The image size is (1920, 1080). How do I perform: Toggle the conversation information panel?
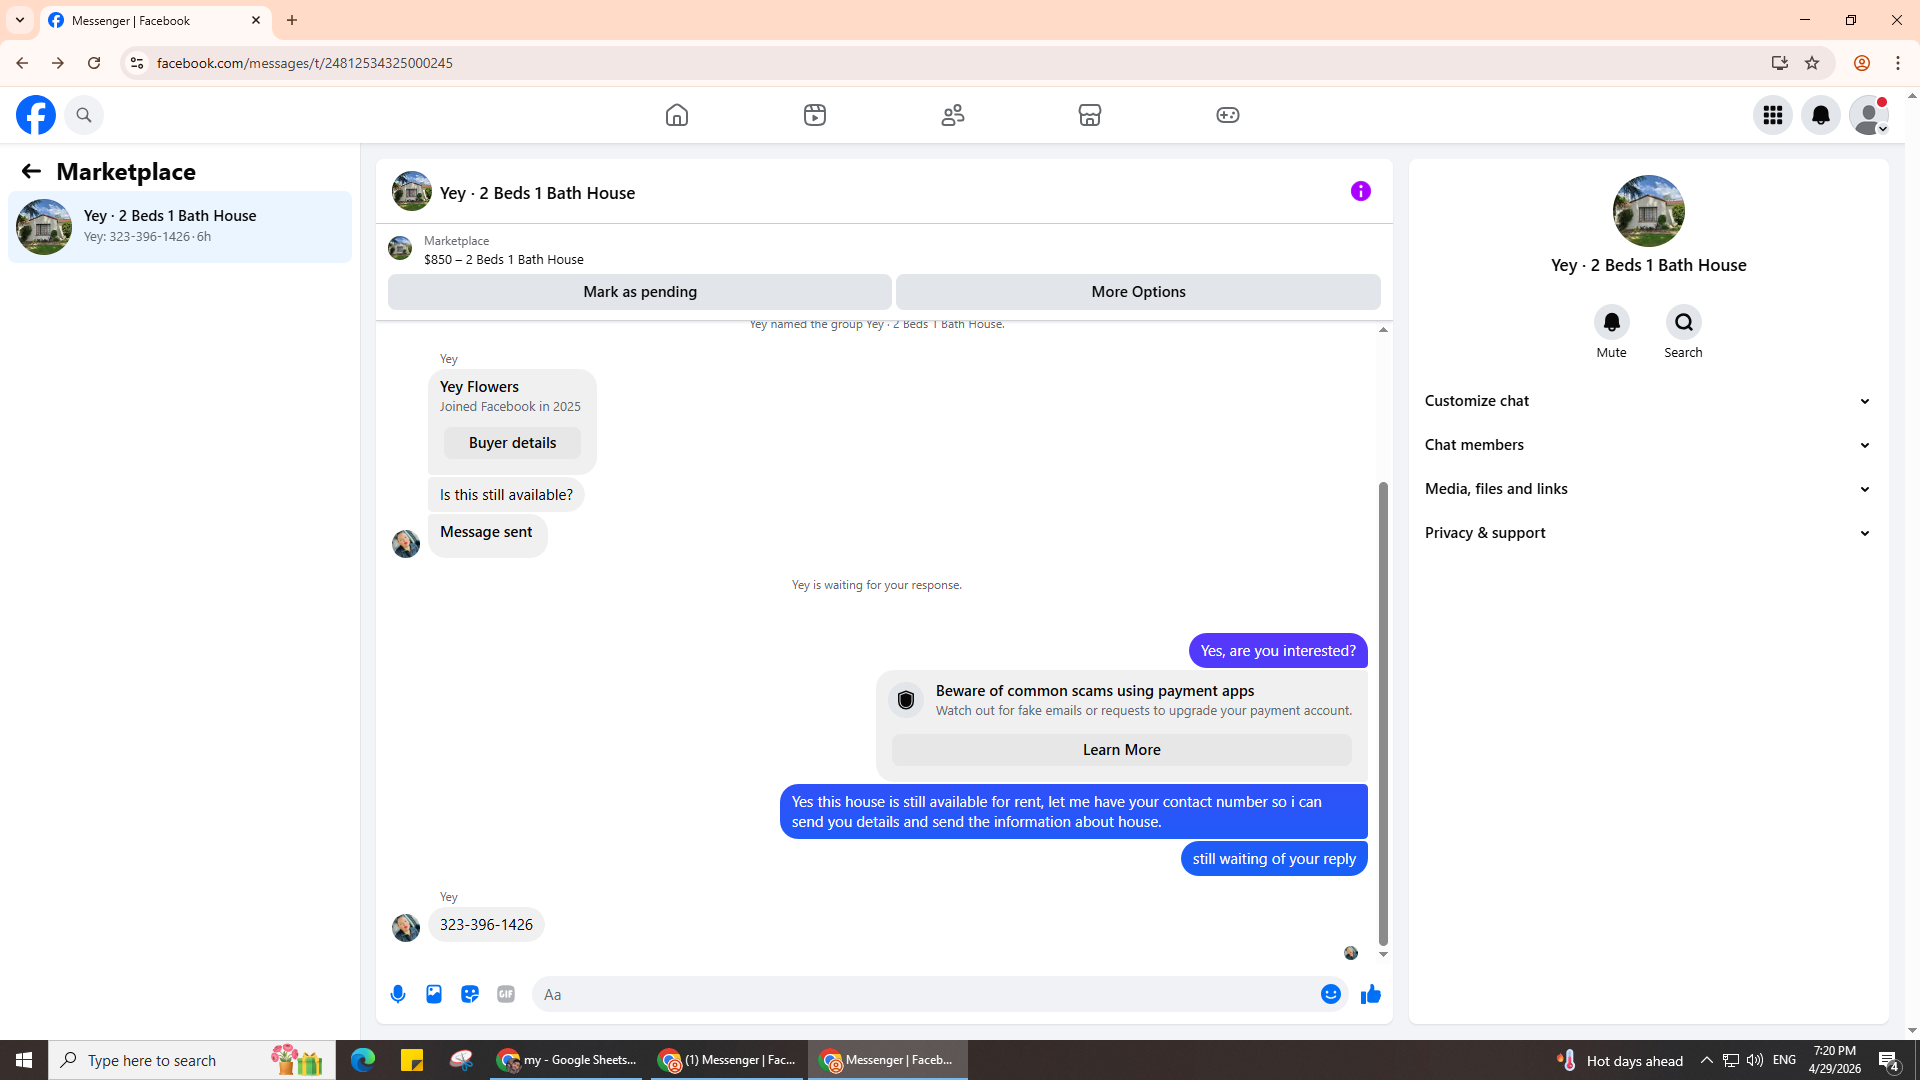click(1360, 191)
